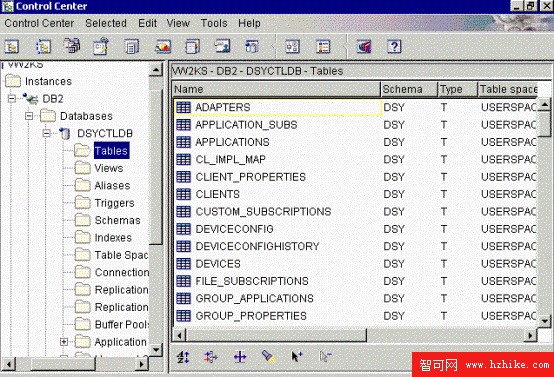Viewport: 554px width, 377px height.
Task: Click the Find flashlight icon
Action: (x=269, y=357)
